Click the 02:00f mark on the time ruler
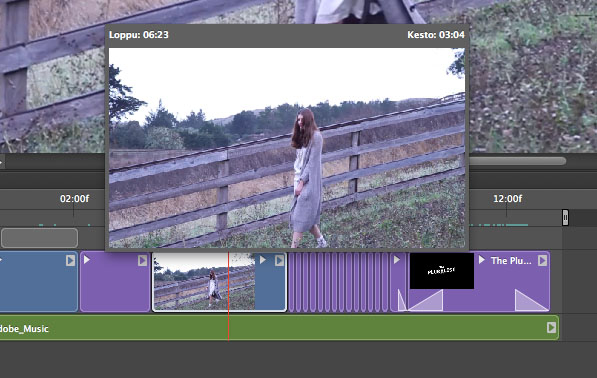Image resolution: width=597 pixels, height=378 pixels. click(74, 199)
